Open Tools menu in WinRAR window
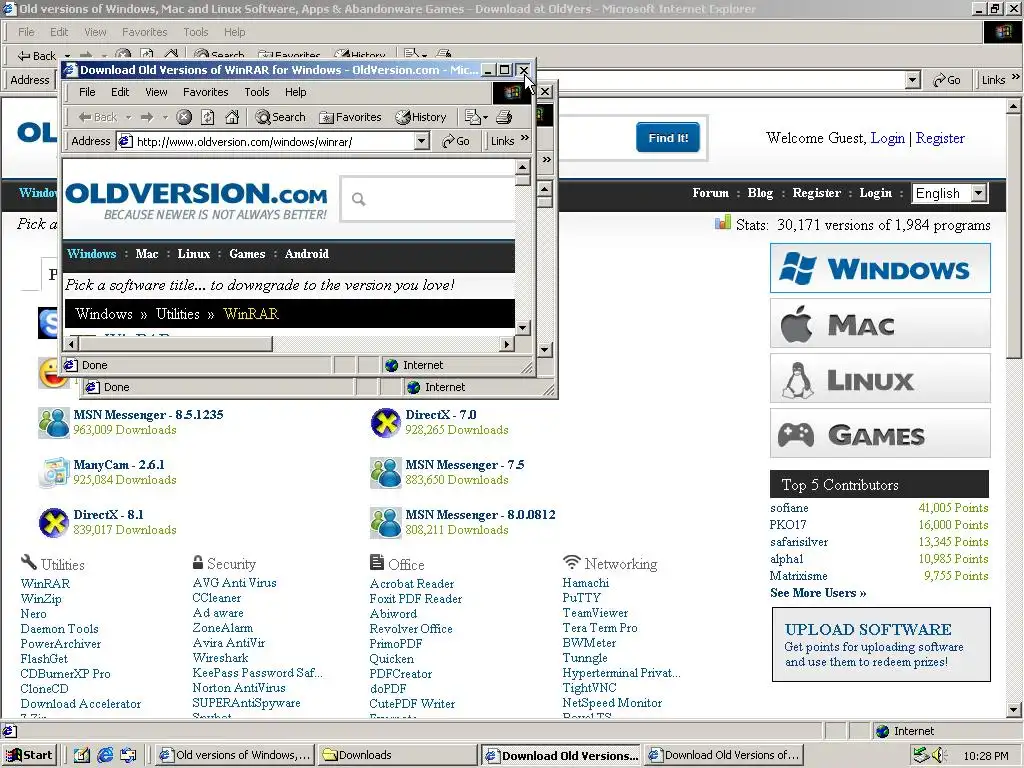The width and height of the screenshot is (1024, 768). 257,92
